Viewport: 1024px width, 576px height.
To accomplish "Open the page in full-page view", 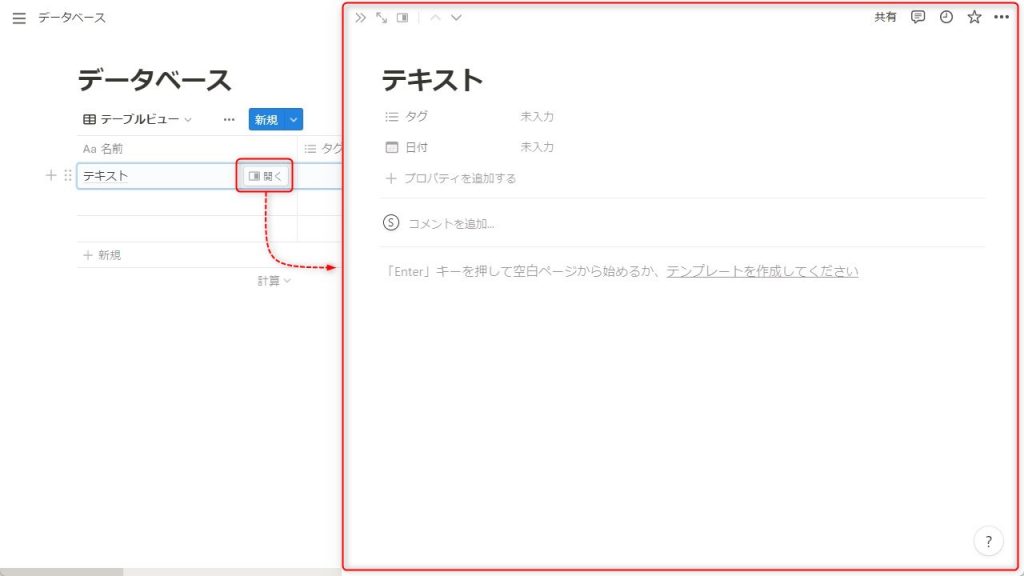I will (381, 18).
